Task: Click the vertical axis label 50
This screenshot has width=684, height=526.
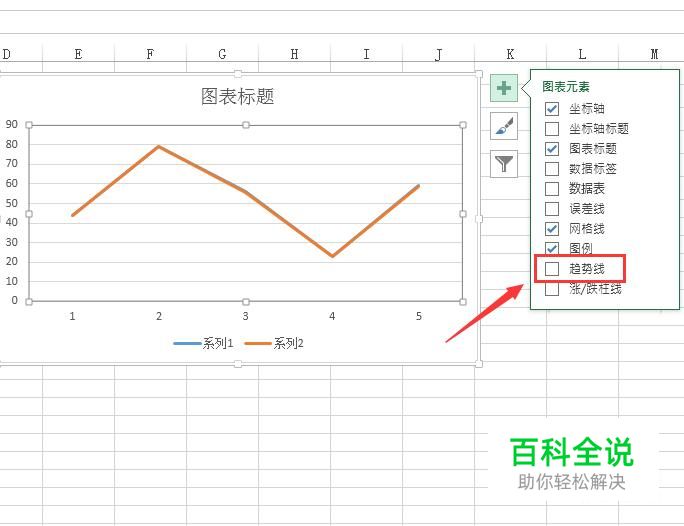Action: tap(12, 203)
